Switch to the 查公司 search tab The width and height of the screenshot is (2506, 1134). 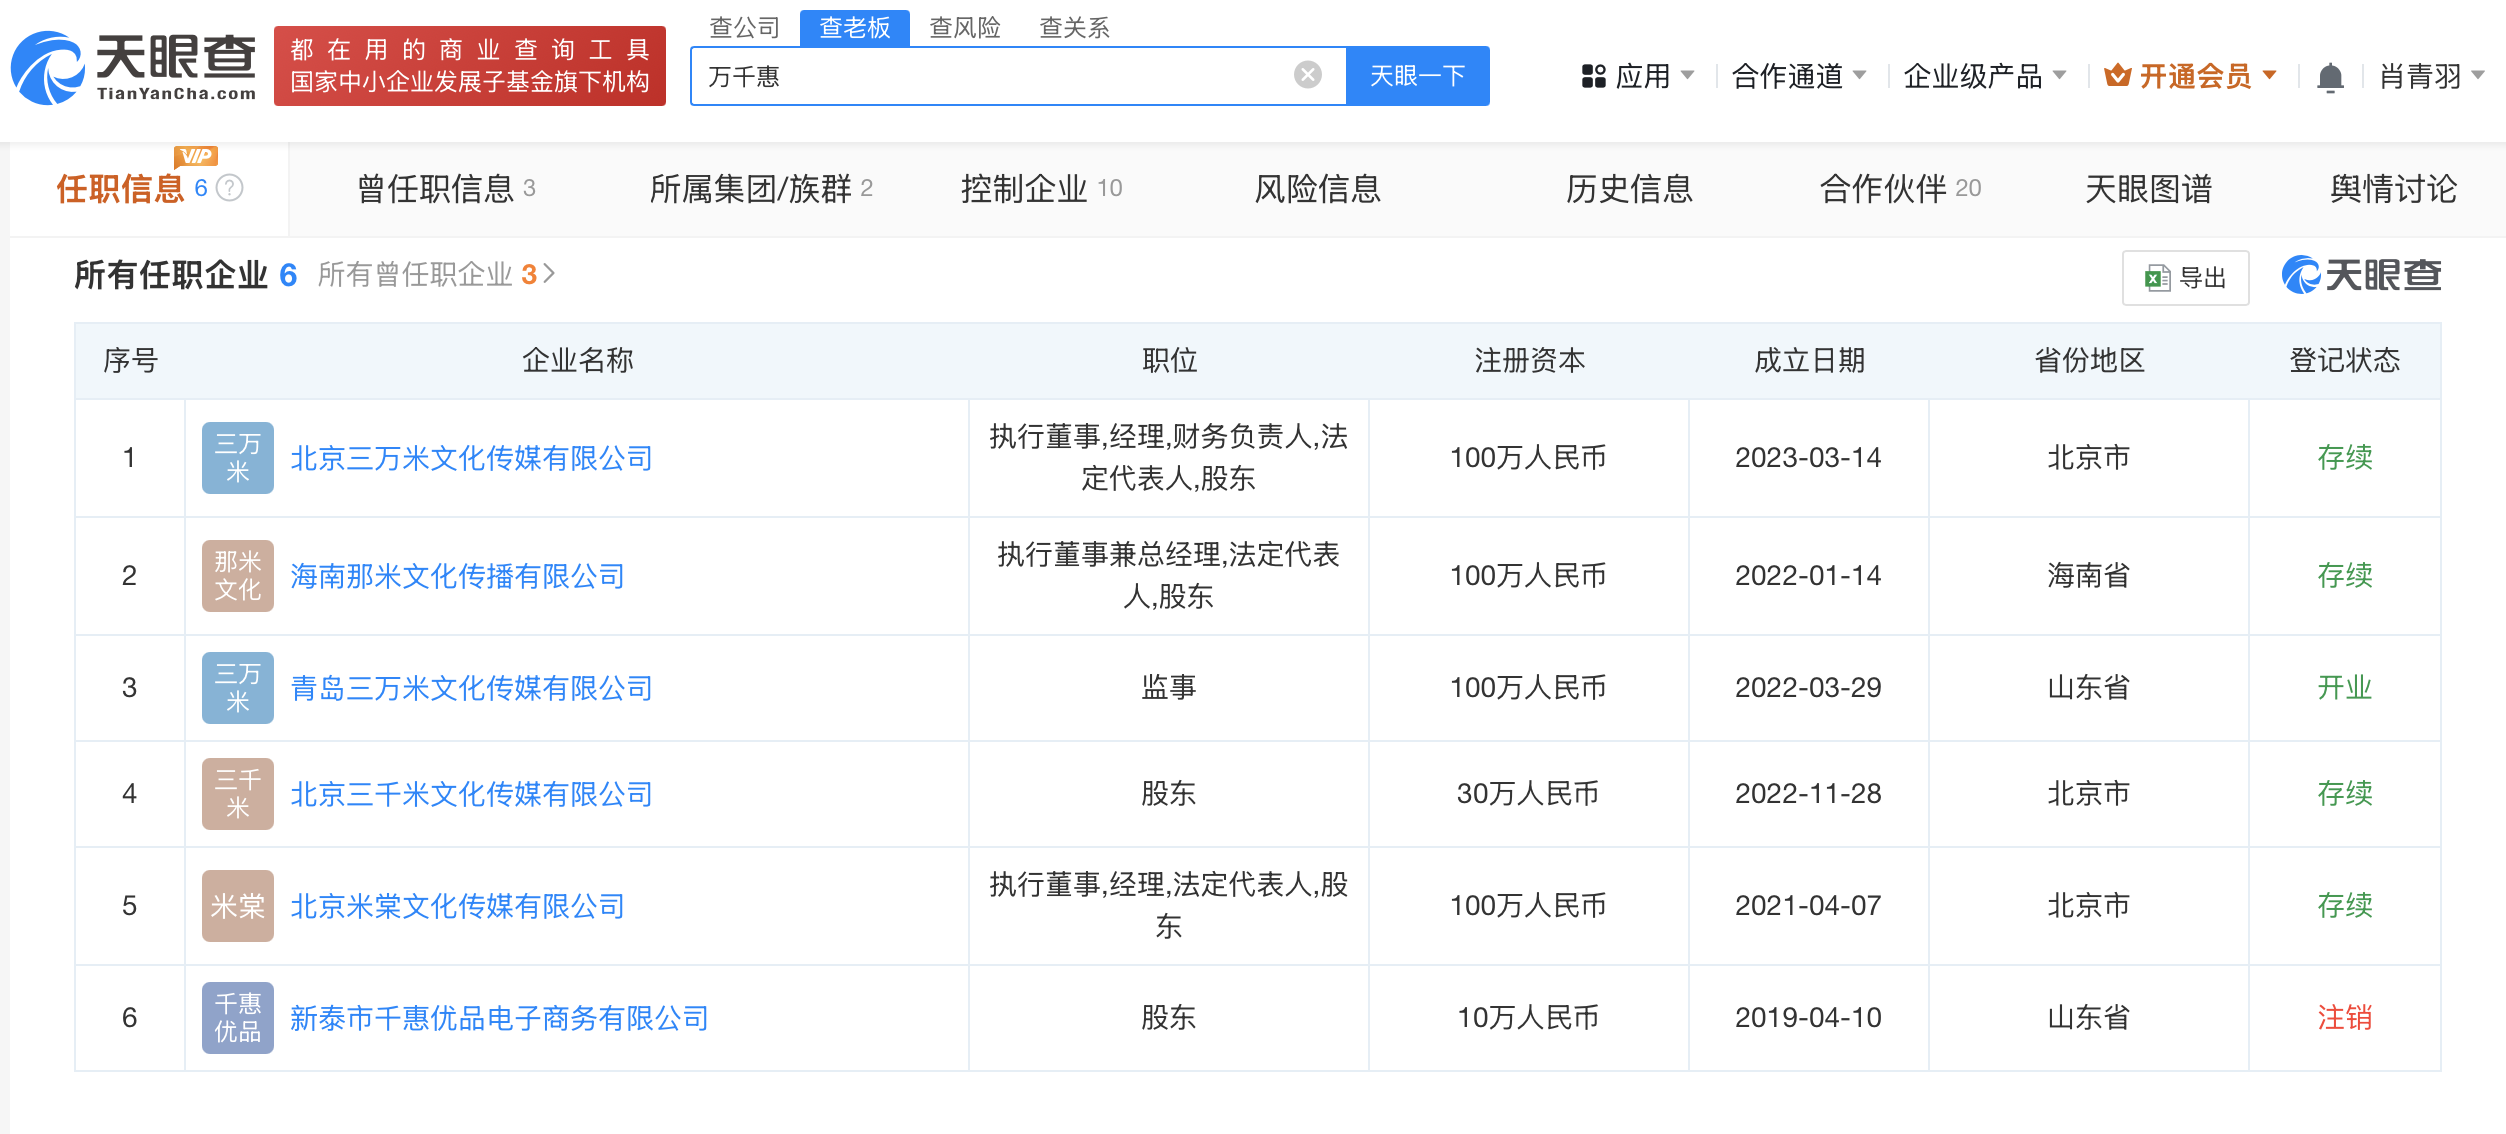(x=745, y=28)
